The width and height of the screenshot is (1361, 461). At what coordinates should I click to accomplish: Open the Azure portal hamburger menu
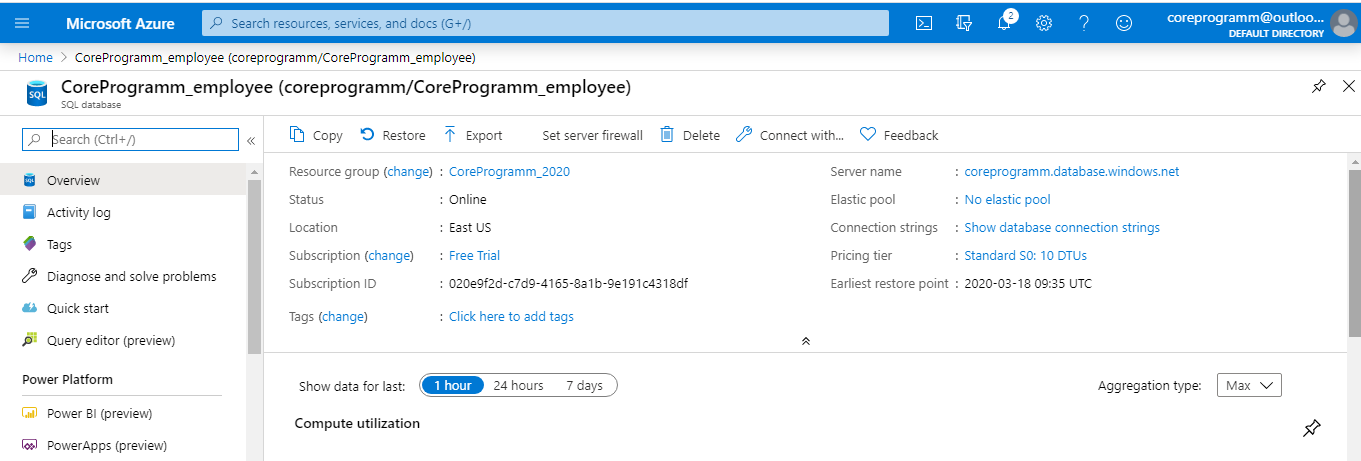(22, 23)
